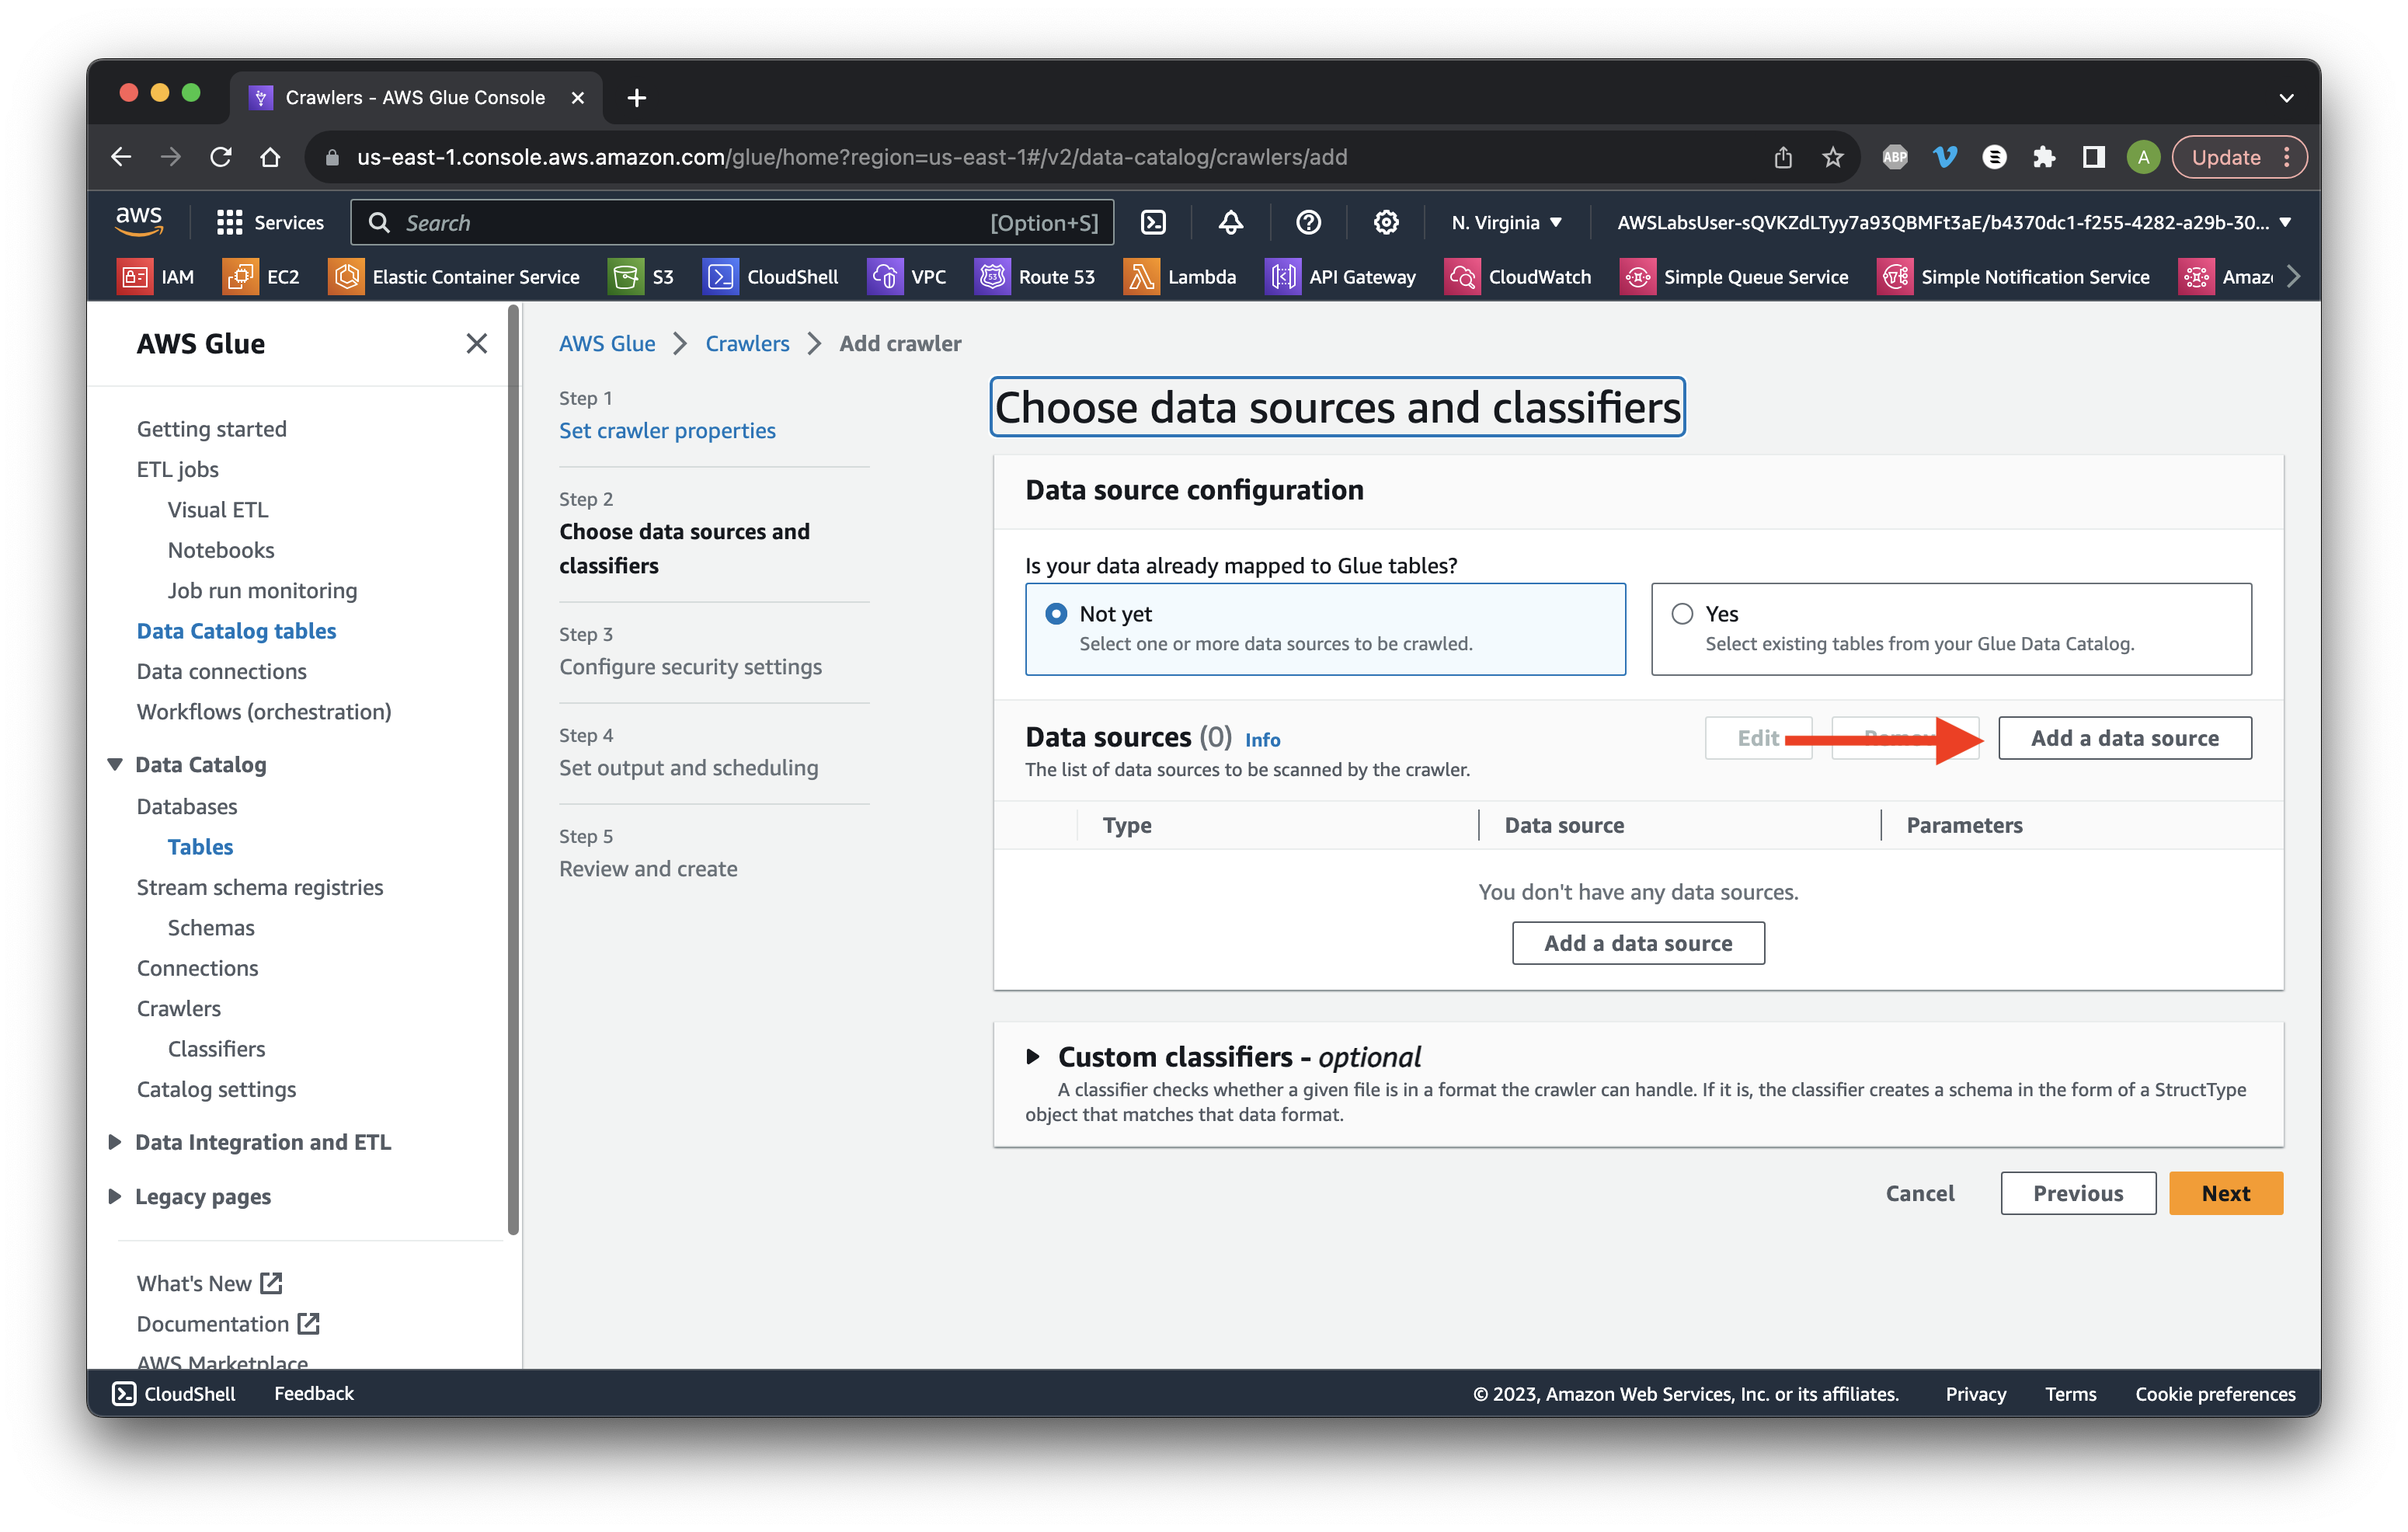Open the Tables sidebar item
The height and width of the screenshot is (1532, 2408).
click(x=200, y=847)
